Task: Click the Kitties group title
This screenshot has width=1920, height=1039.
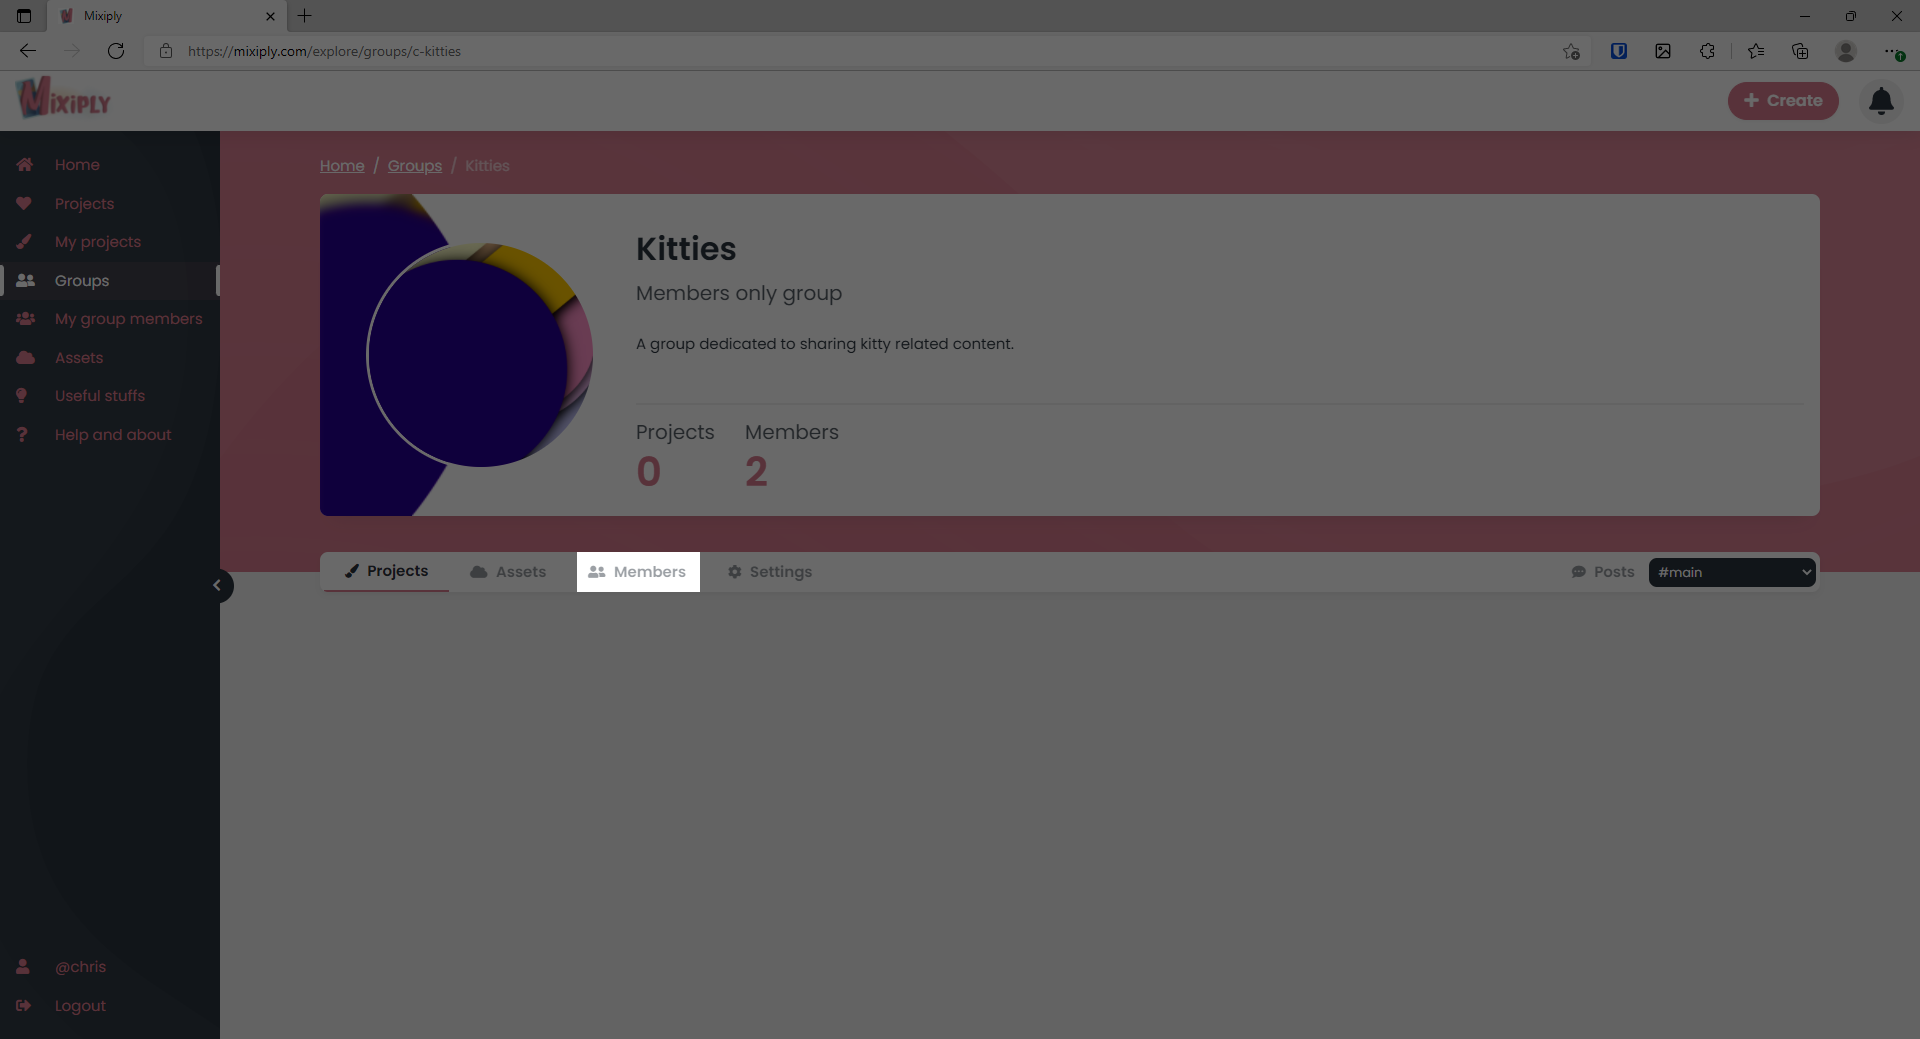Action: [x=686, y=249]
